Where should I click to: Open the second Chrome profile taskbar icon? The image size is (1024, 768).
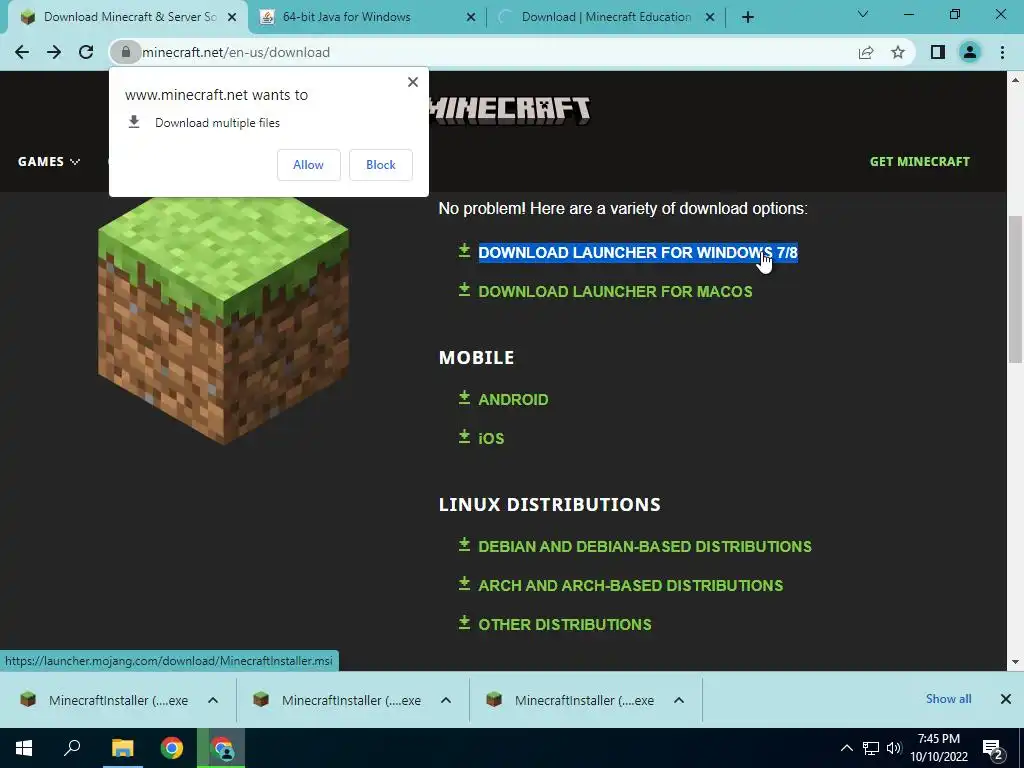221,748
